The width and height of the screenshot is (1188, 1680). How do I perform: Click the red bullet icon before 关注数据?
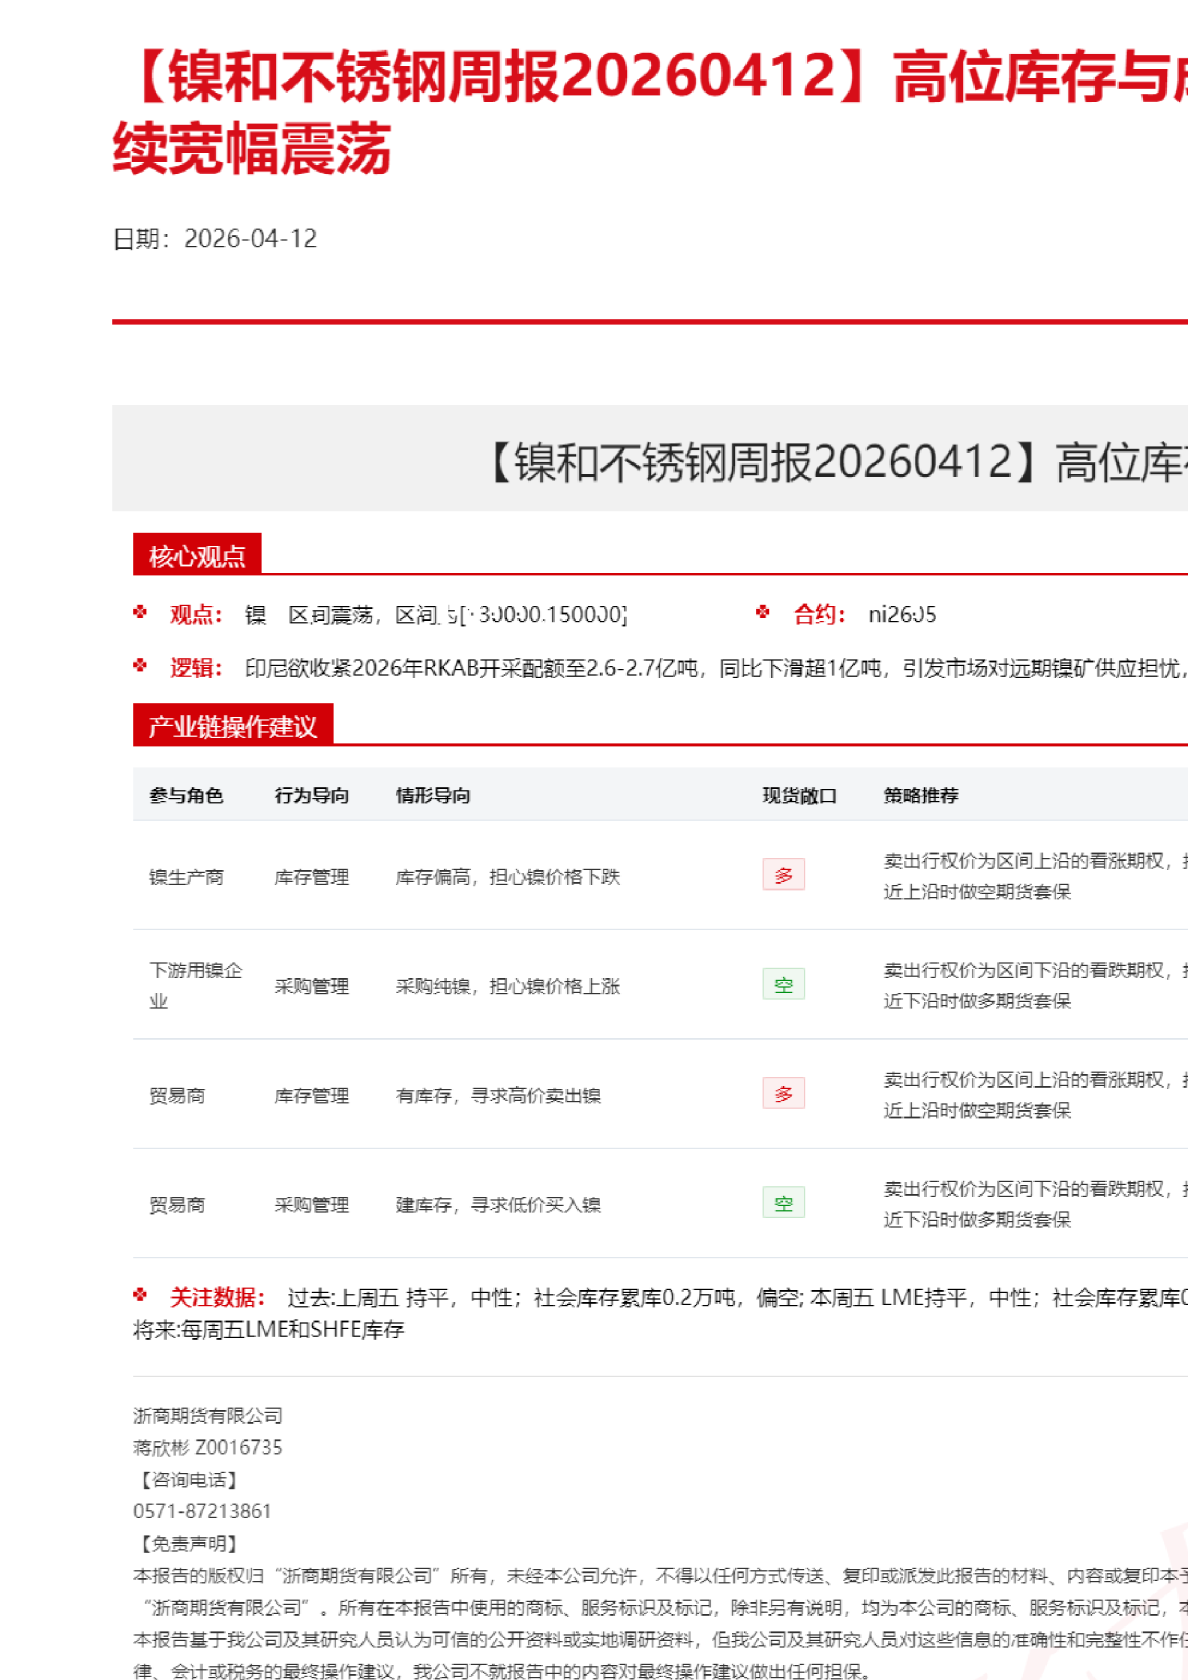[140, 1295]
